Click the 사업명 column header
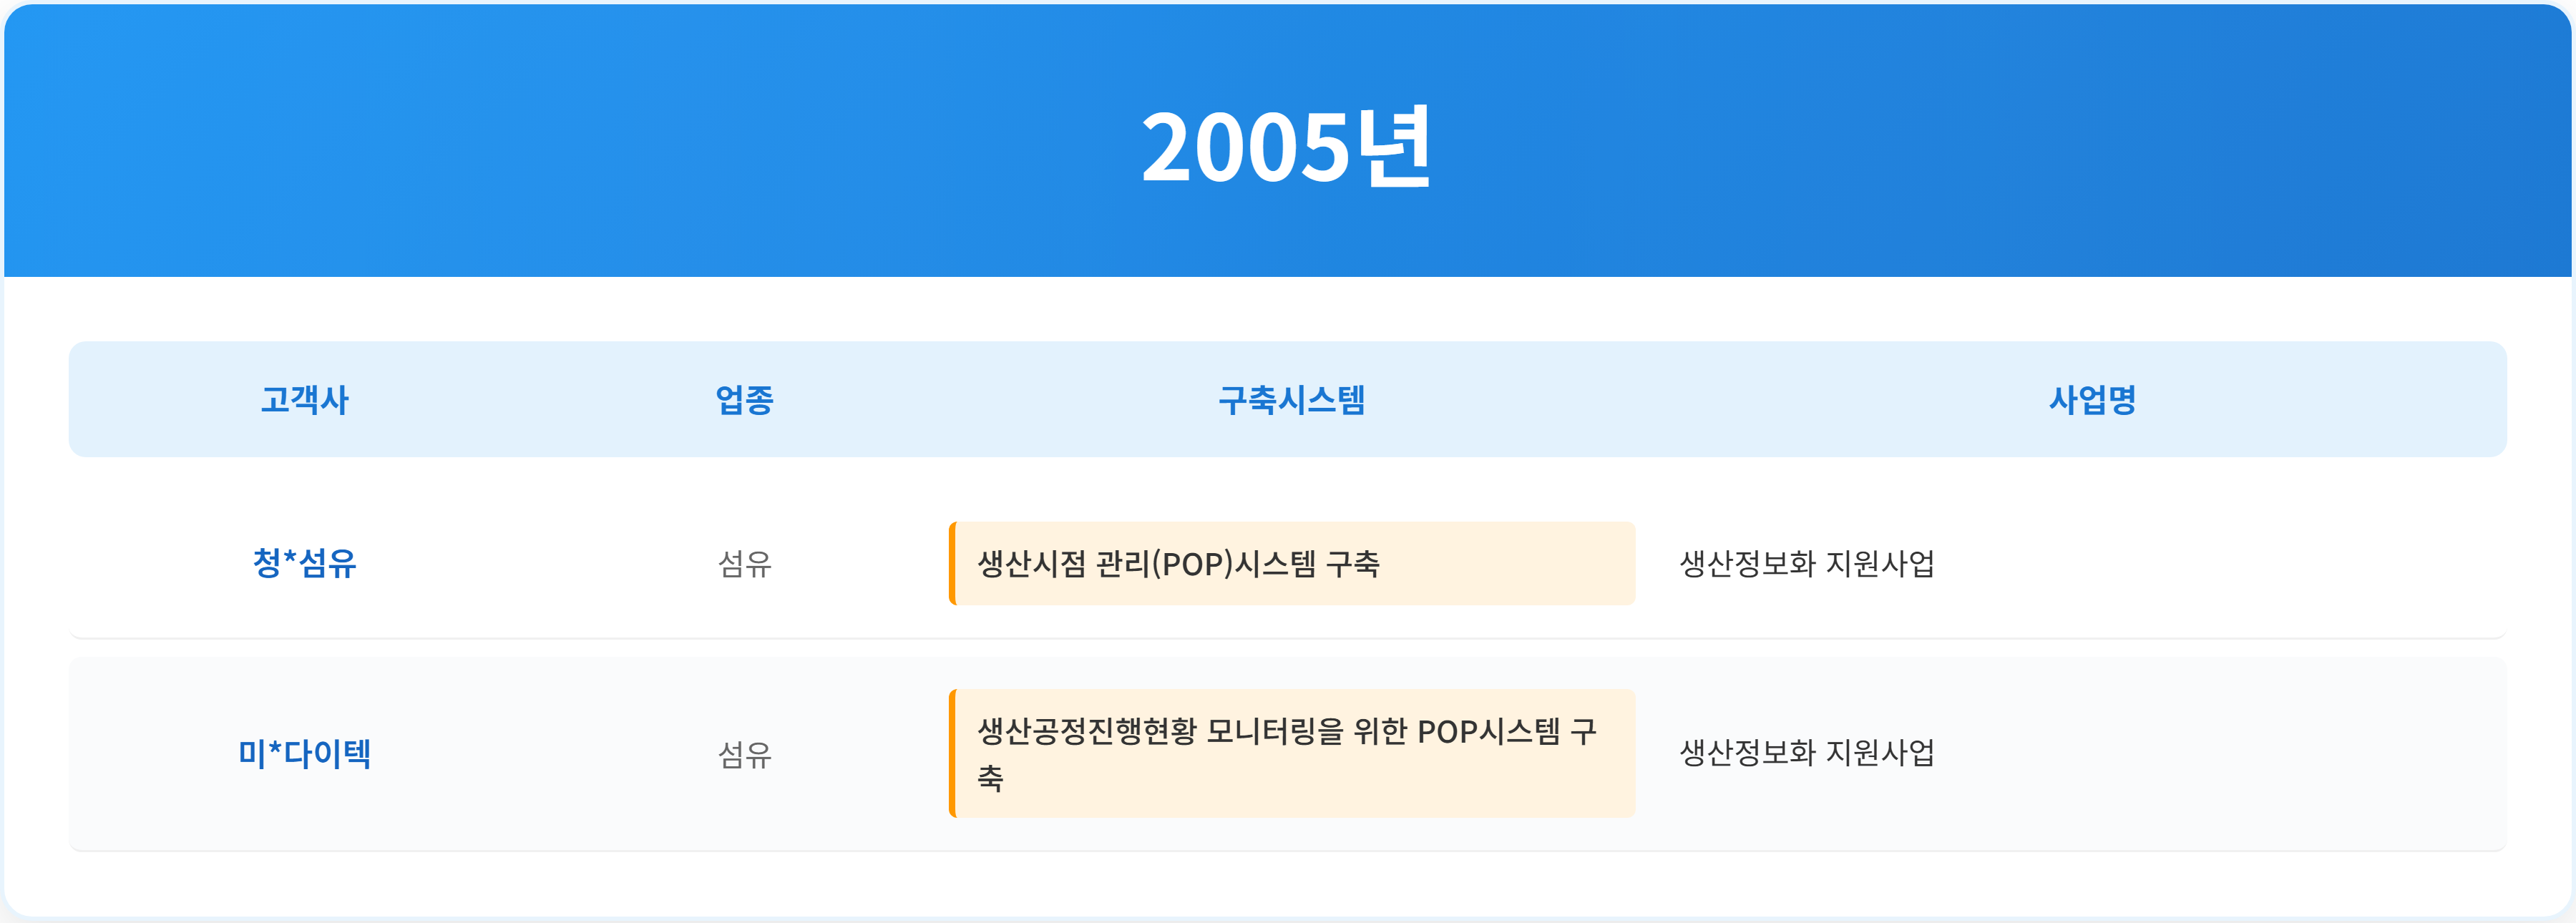Screen dimensions: 2576x923 tap(2092, 400)
